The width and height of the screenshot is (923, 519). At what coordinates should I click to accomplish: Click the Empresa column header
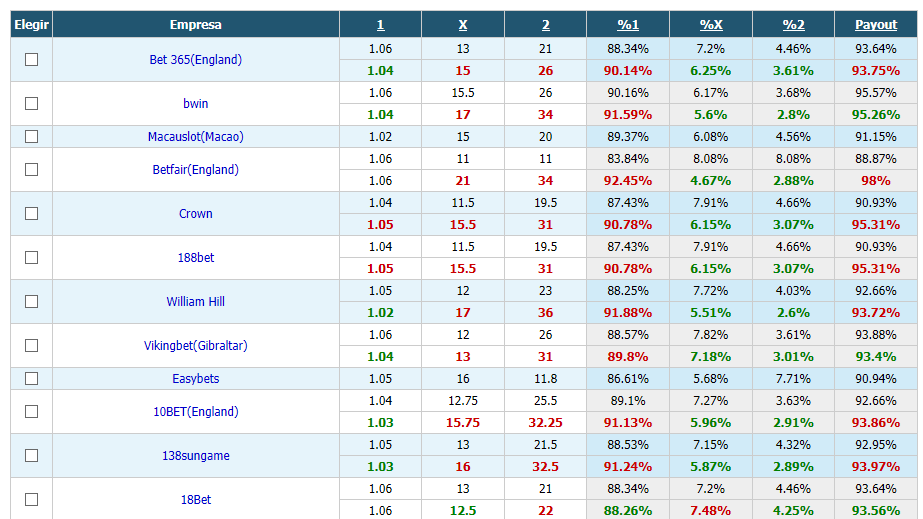[x=195, y=25]
